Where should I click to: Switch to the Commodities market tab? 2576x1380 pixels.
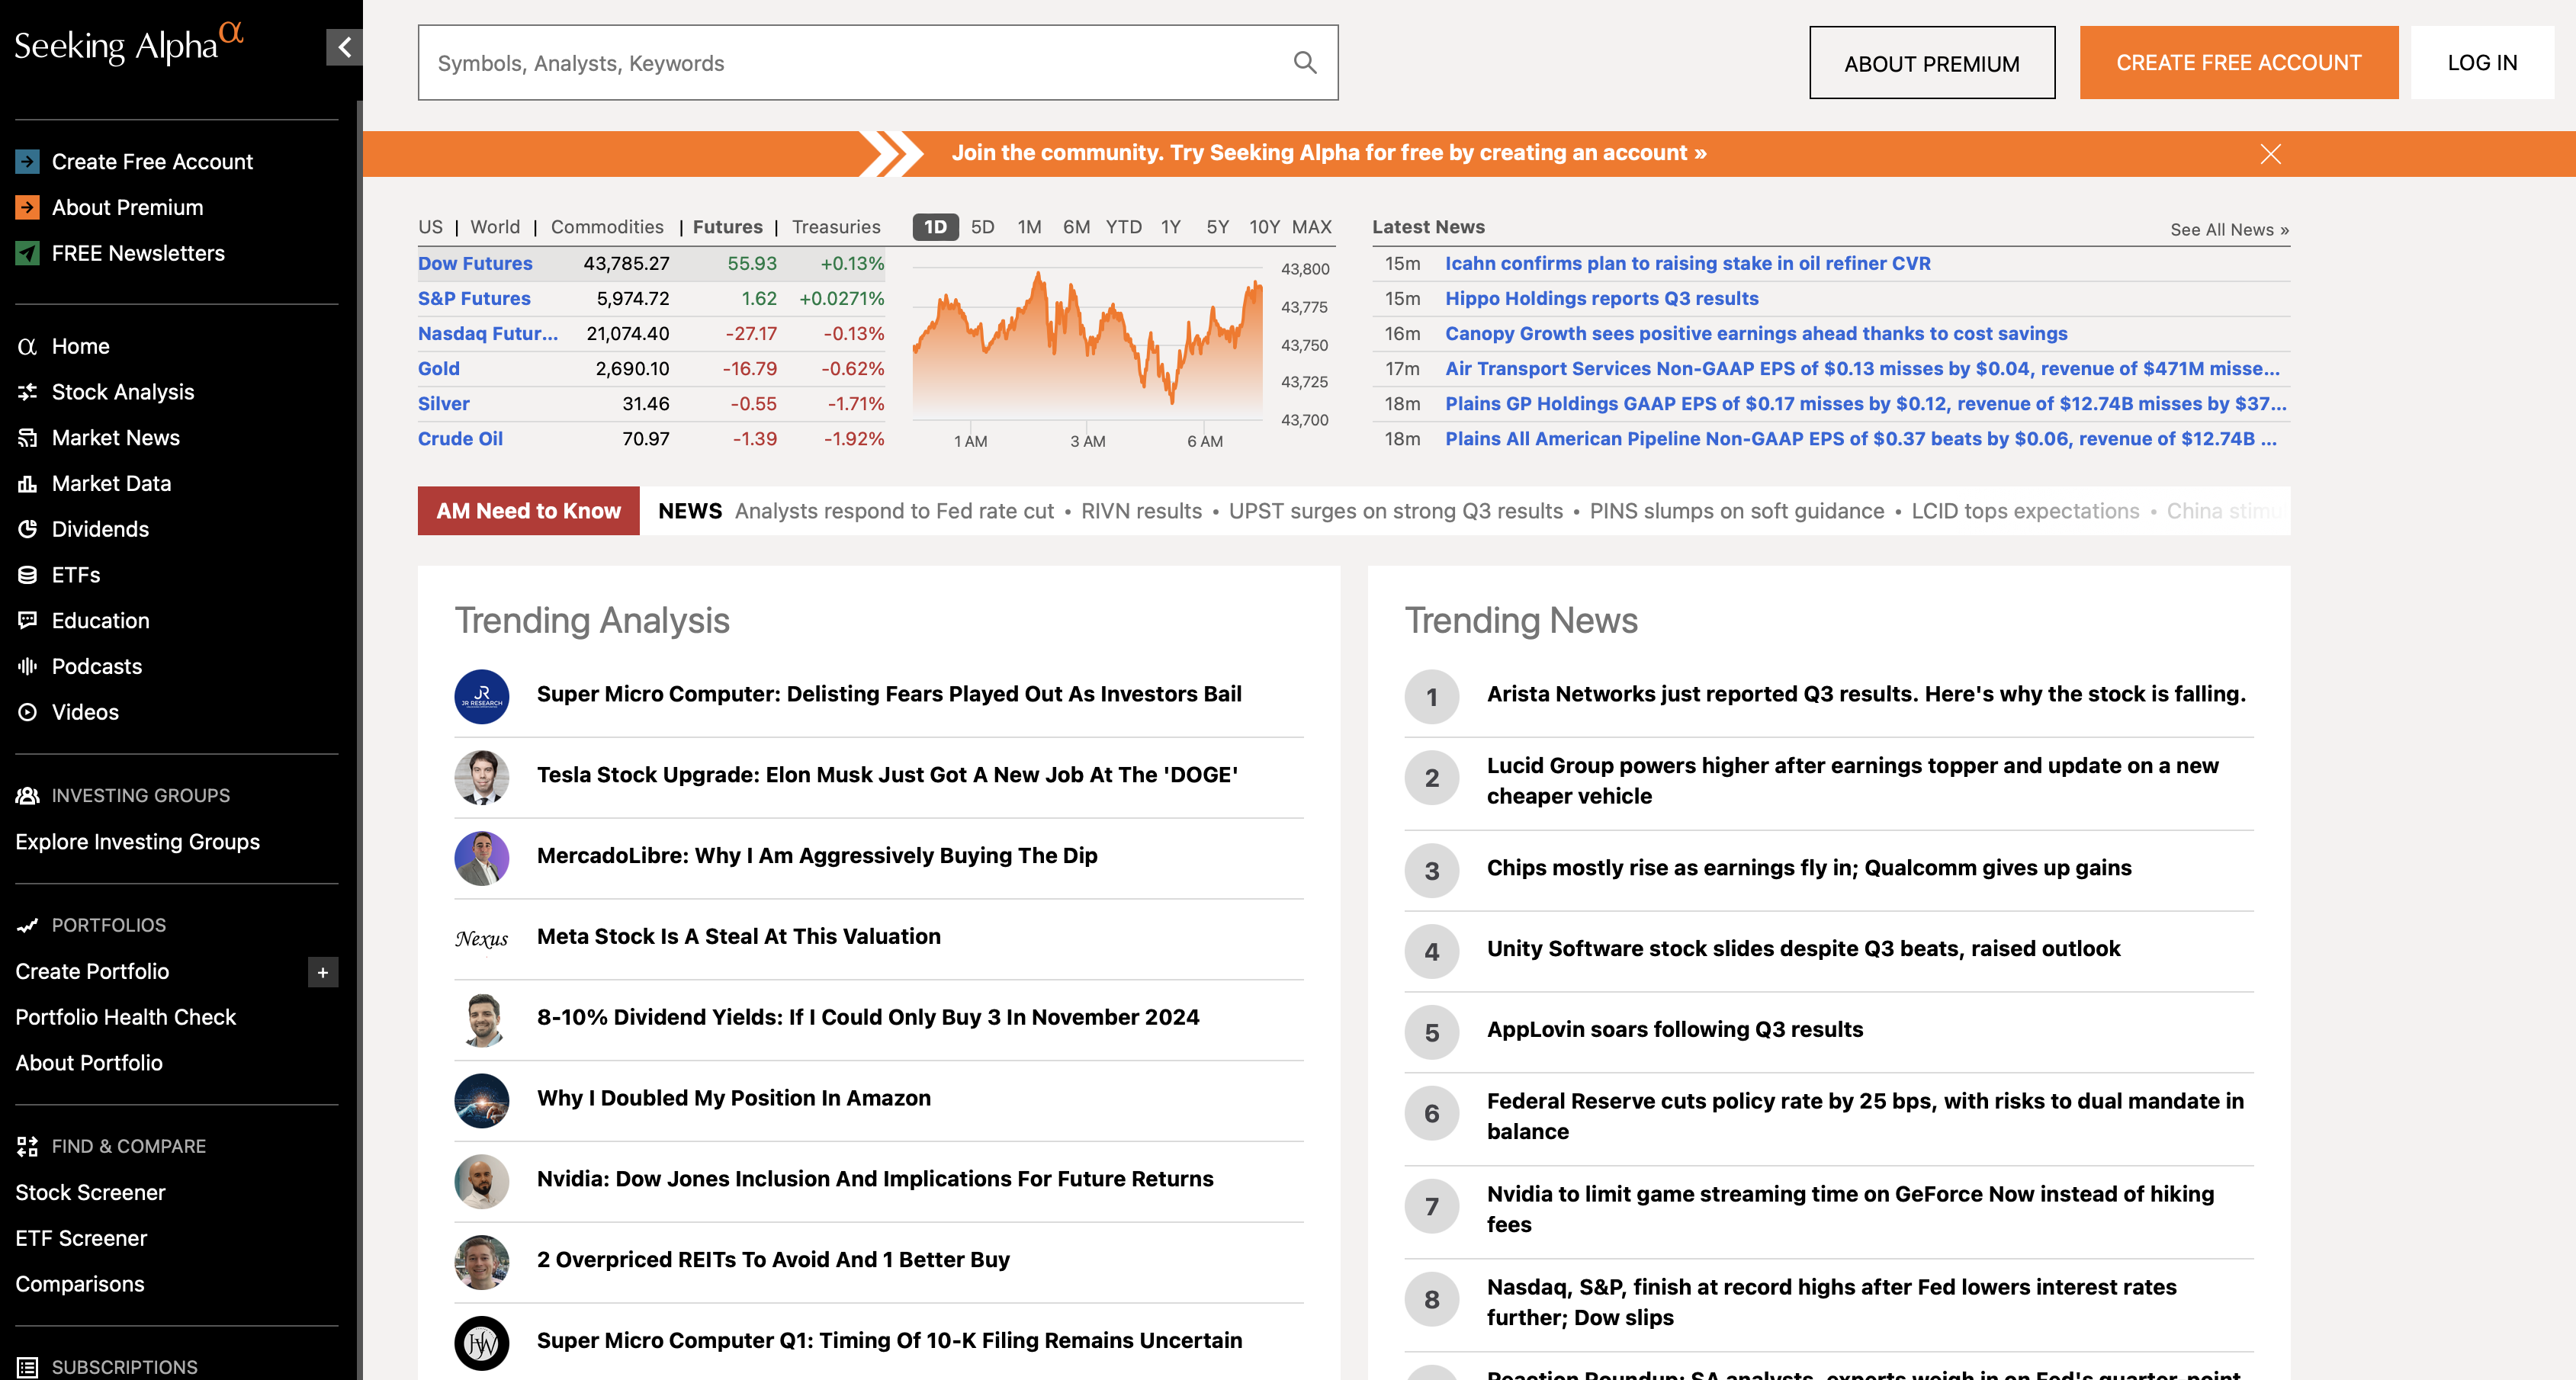pos(607,227)
